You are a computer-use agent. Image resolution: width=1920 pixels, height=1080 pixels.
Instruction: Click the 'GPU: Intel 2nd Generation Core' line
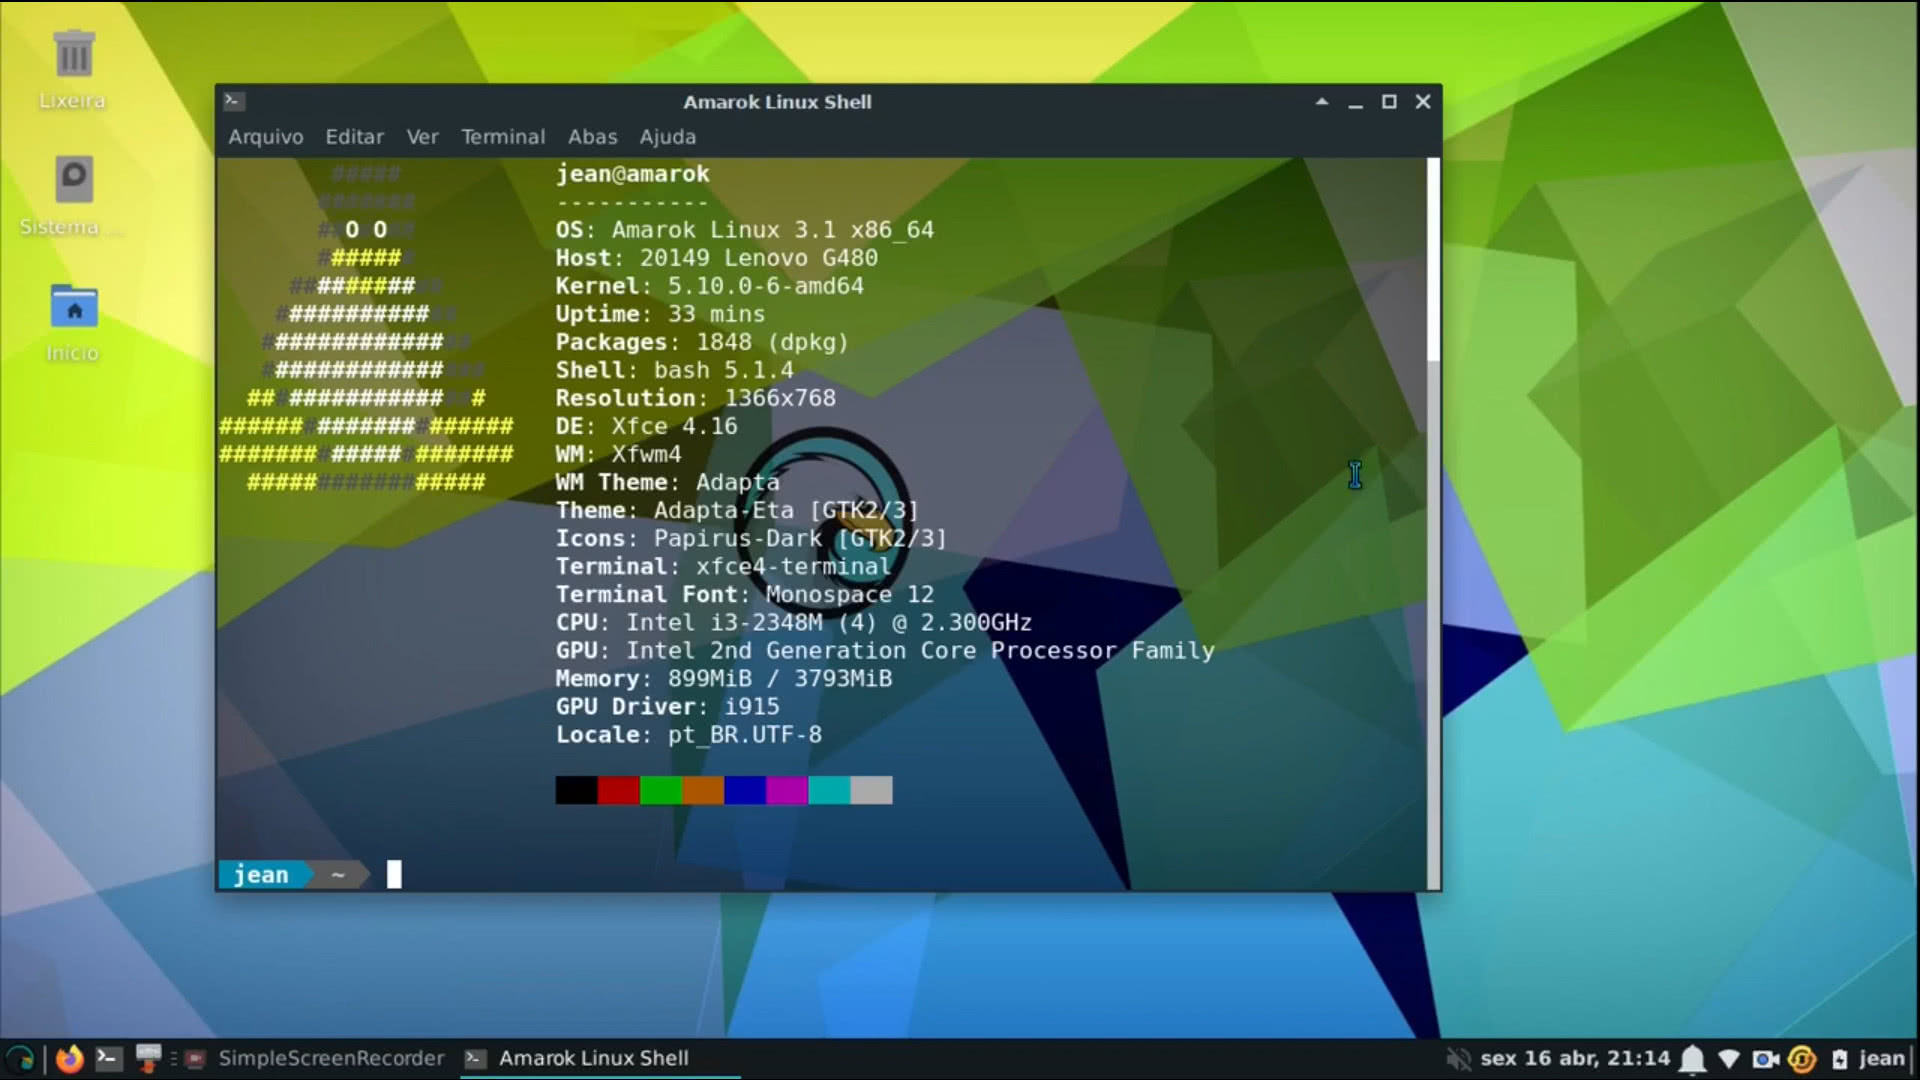[x=885, y=650]
